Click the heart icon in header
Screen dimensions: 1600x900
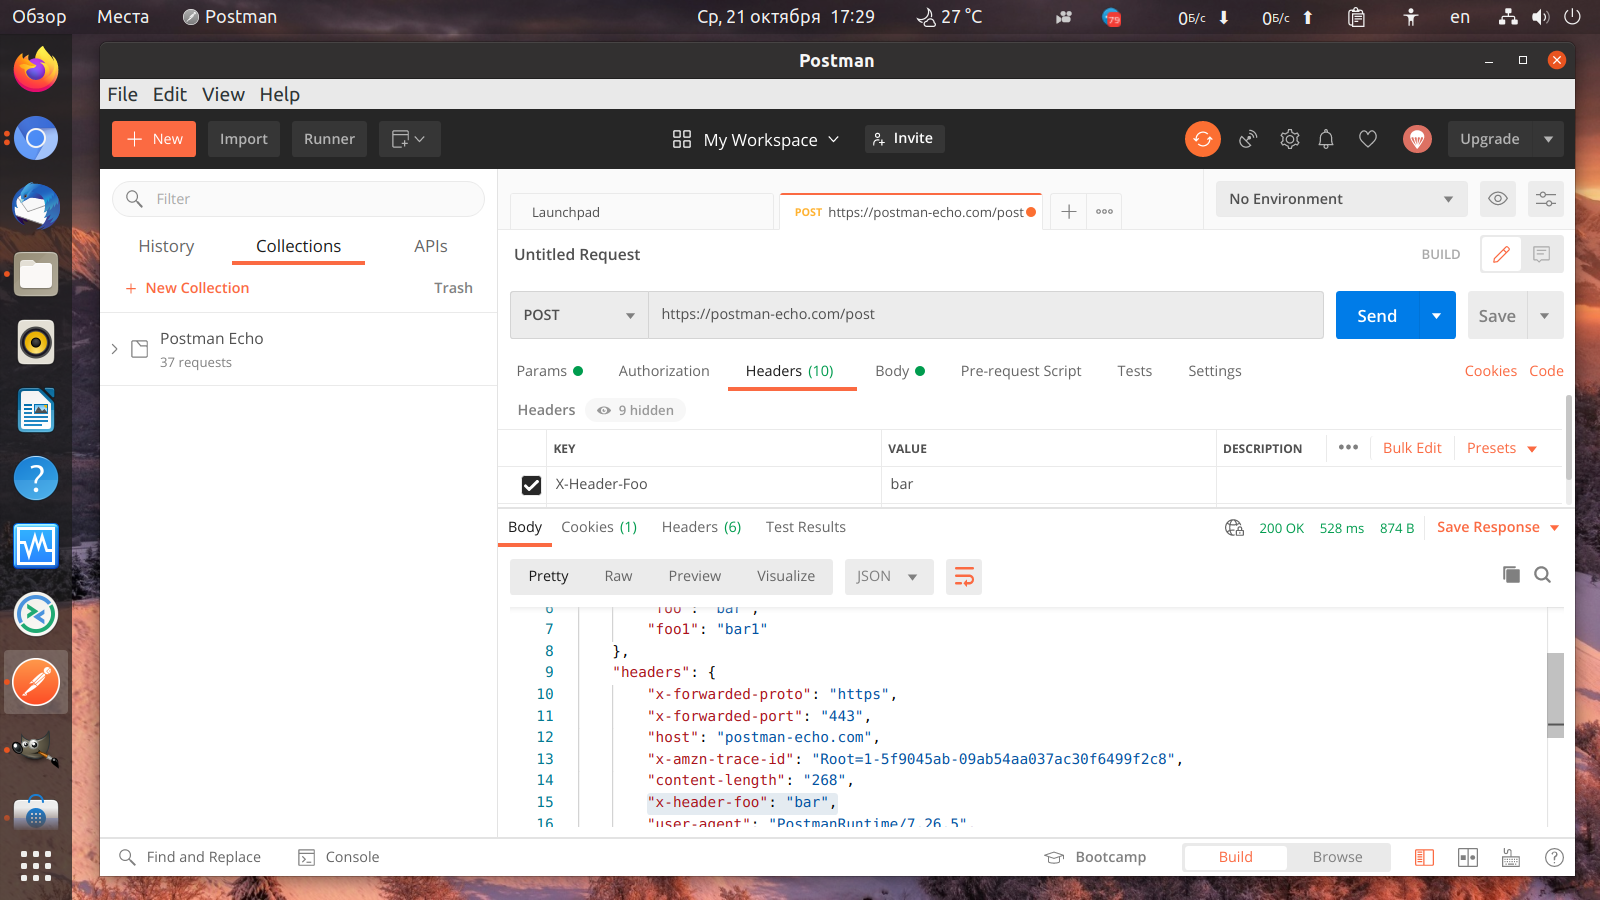click(1368, 139)
